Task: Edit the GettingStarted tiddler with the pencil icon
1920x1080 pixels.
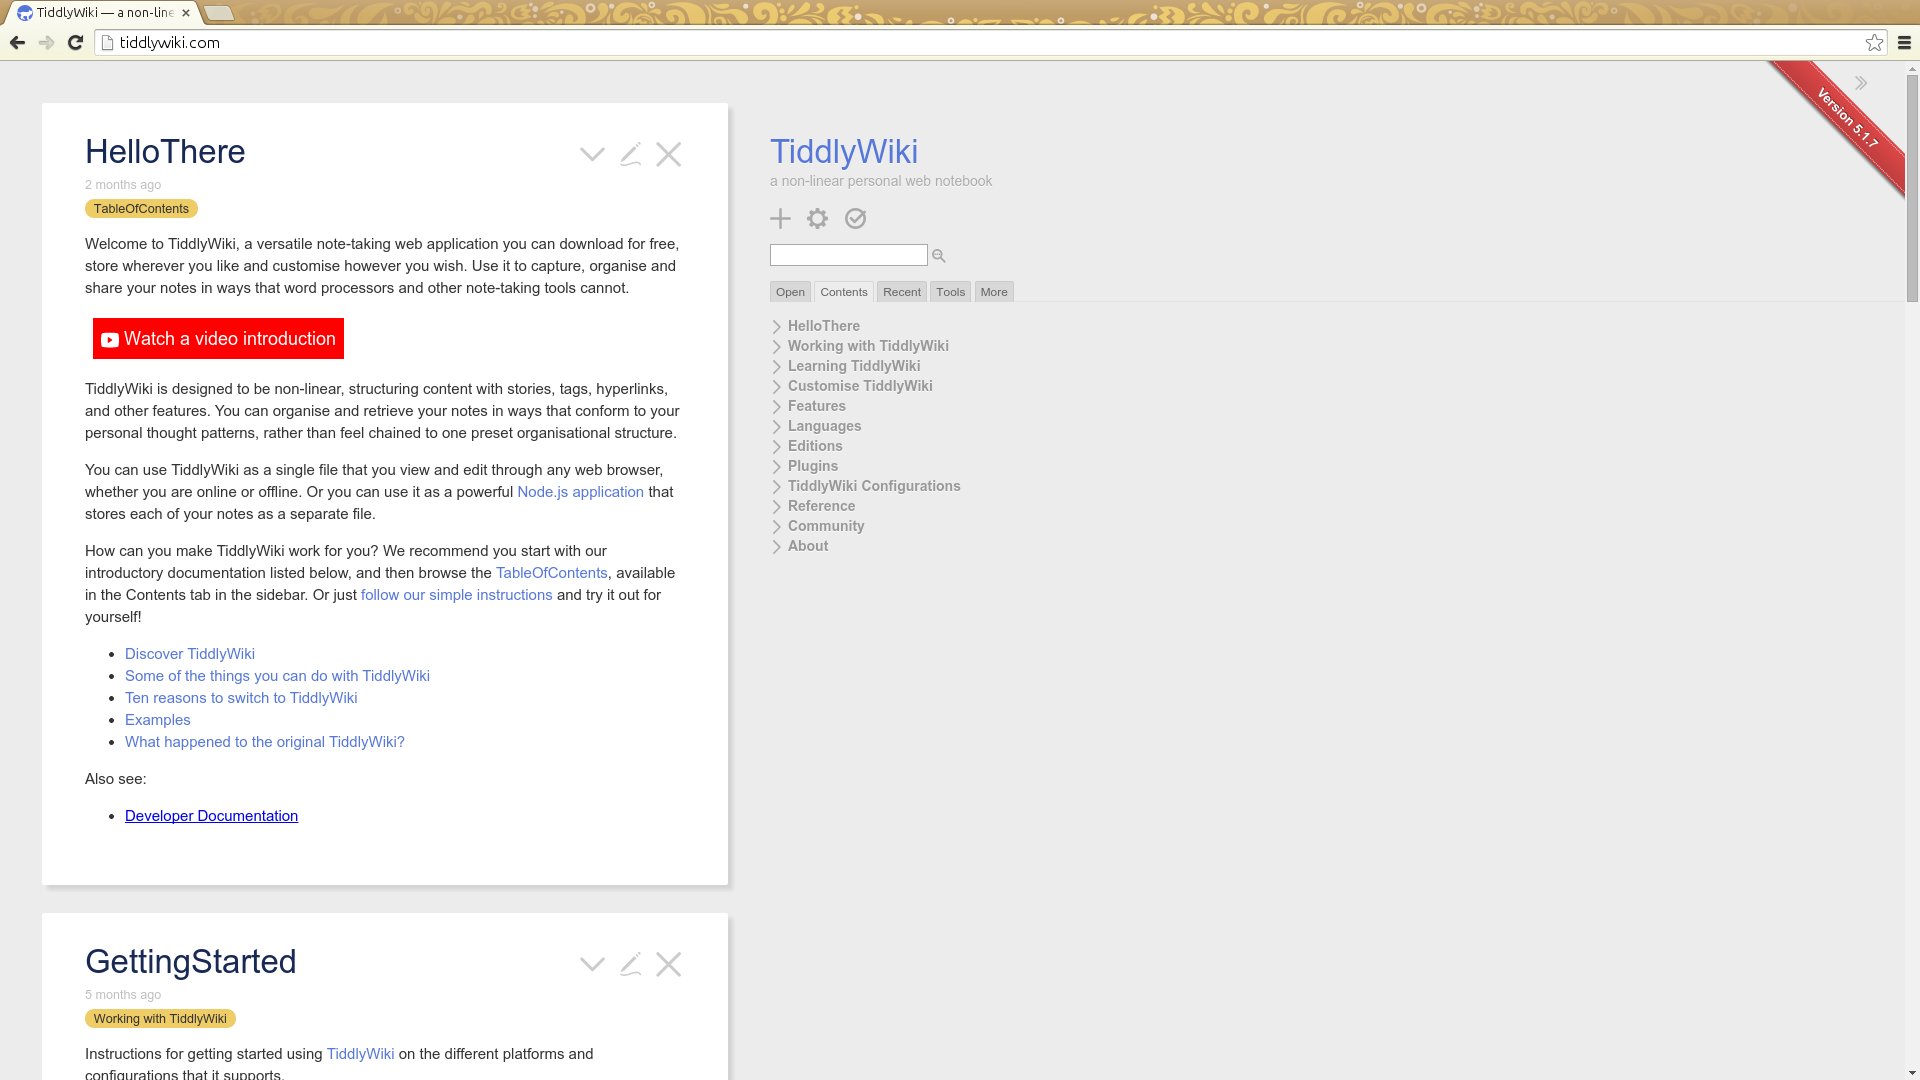Action: (630, 964)
